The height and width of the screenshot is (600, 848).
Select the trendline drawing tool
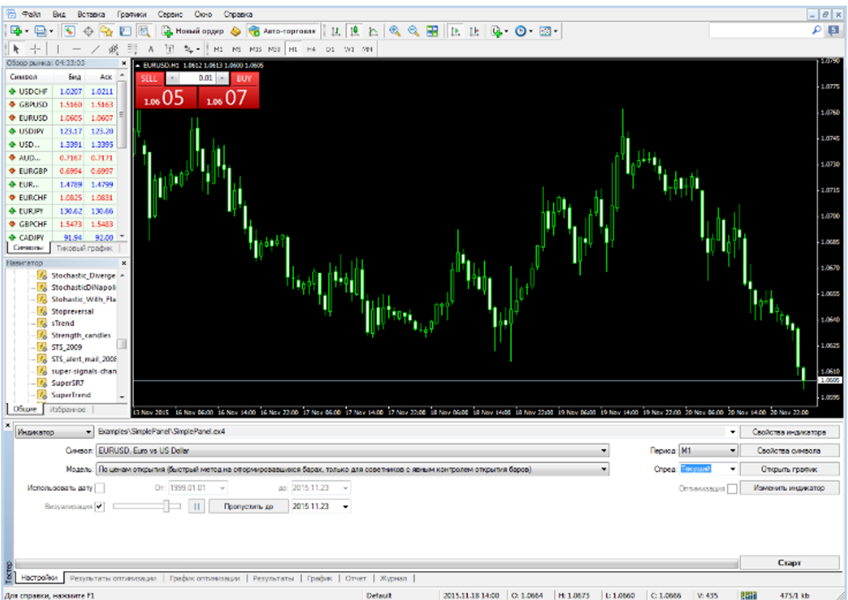click(x=96, y=48)
